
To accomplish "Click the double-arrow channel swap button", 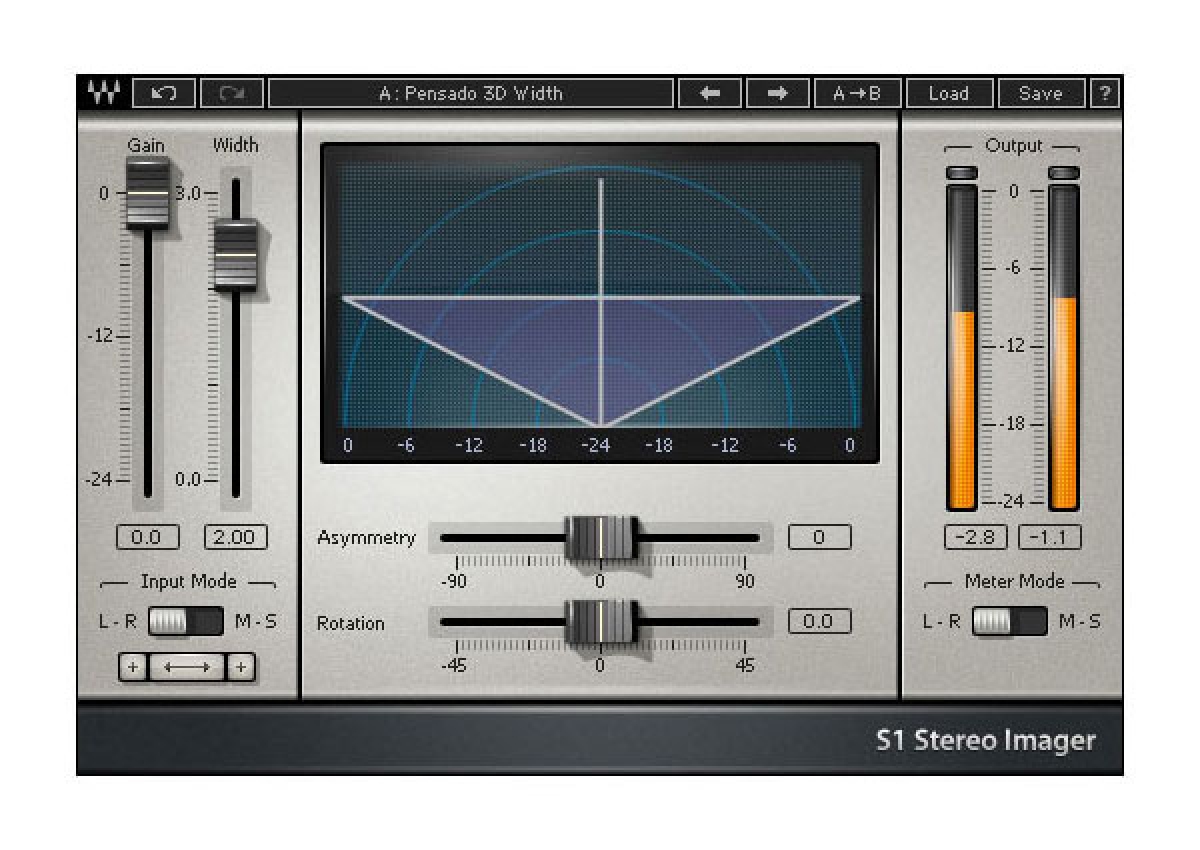I will point(187,667).
